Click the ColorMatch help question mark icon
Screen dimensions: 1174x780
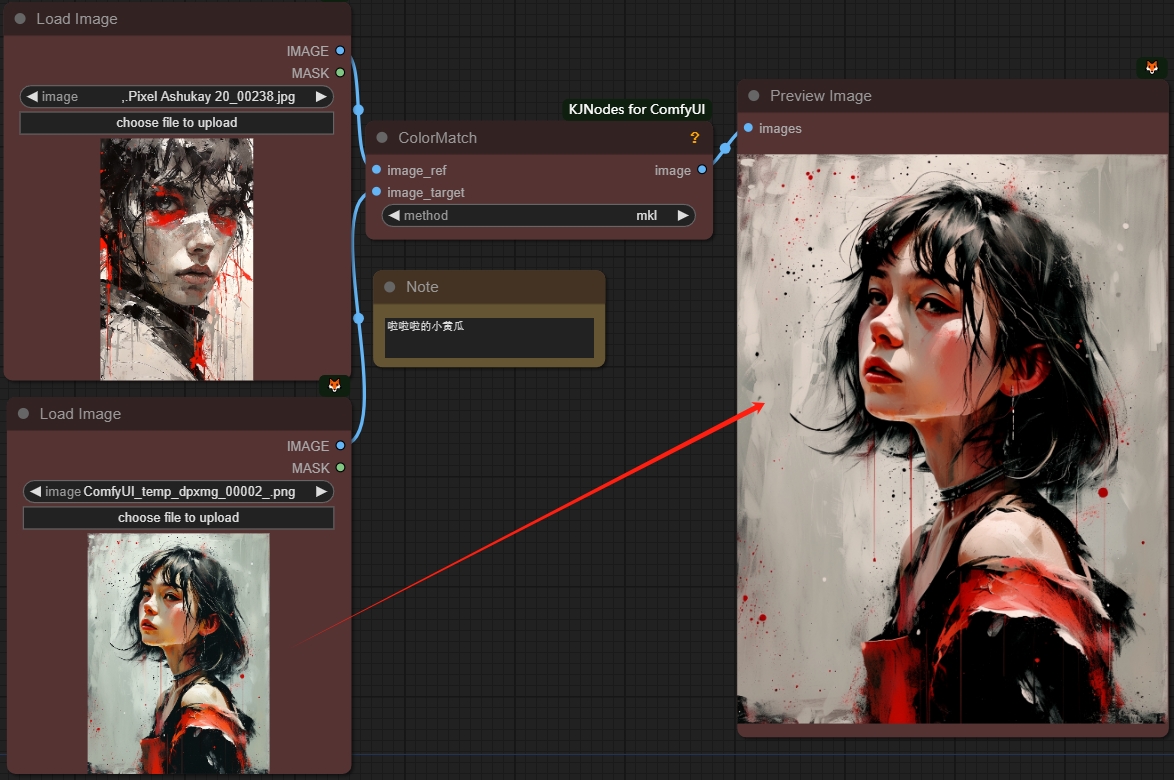(695, 138)
